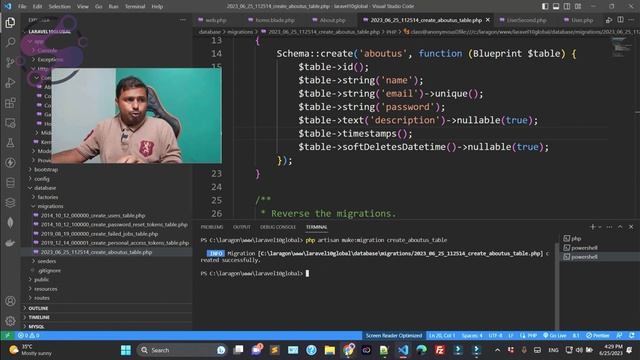Expand the OUTLINE section
This screenshot has height=360, width=640.
click(38, 308)
